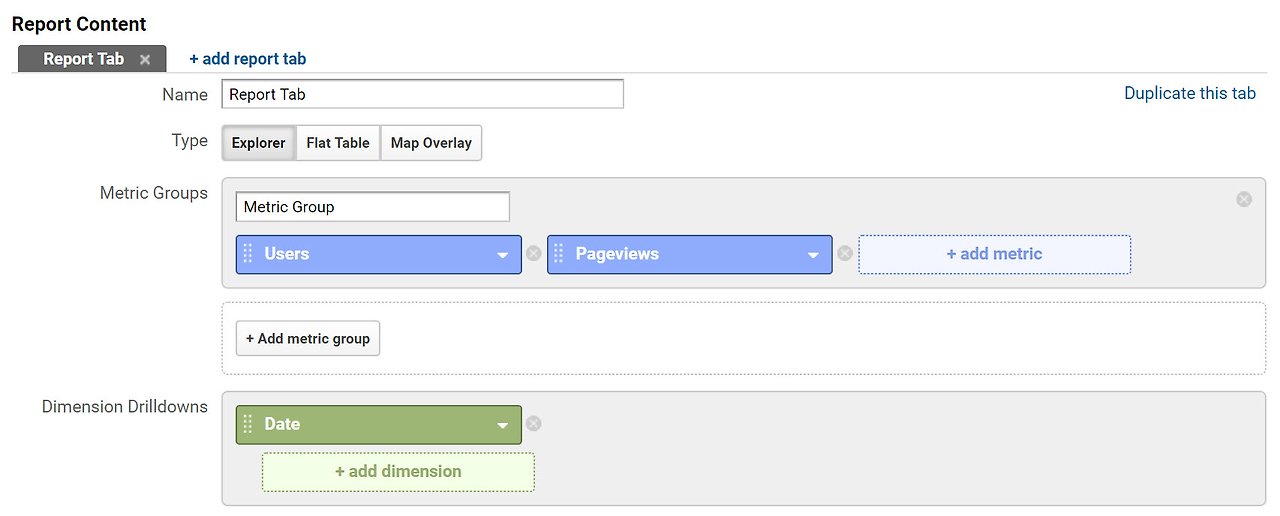Click the Name input field
The image size is (1280, 516).
pyautogui.click(x=422, y=94)
